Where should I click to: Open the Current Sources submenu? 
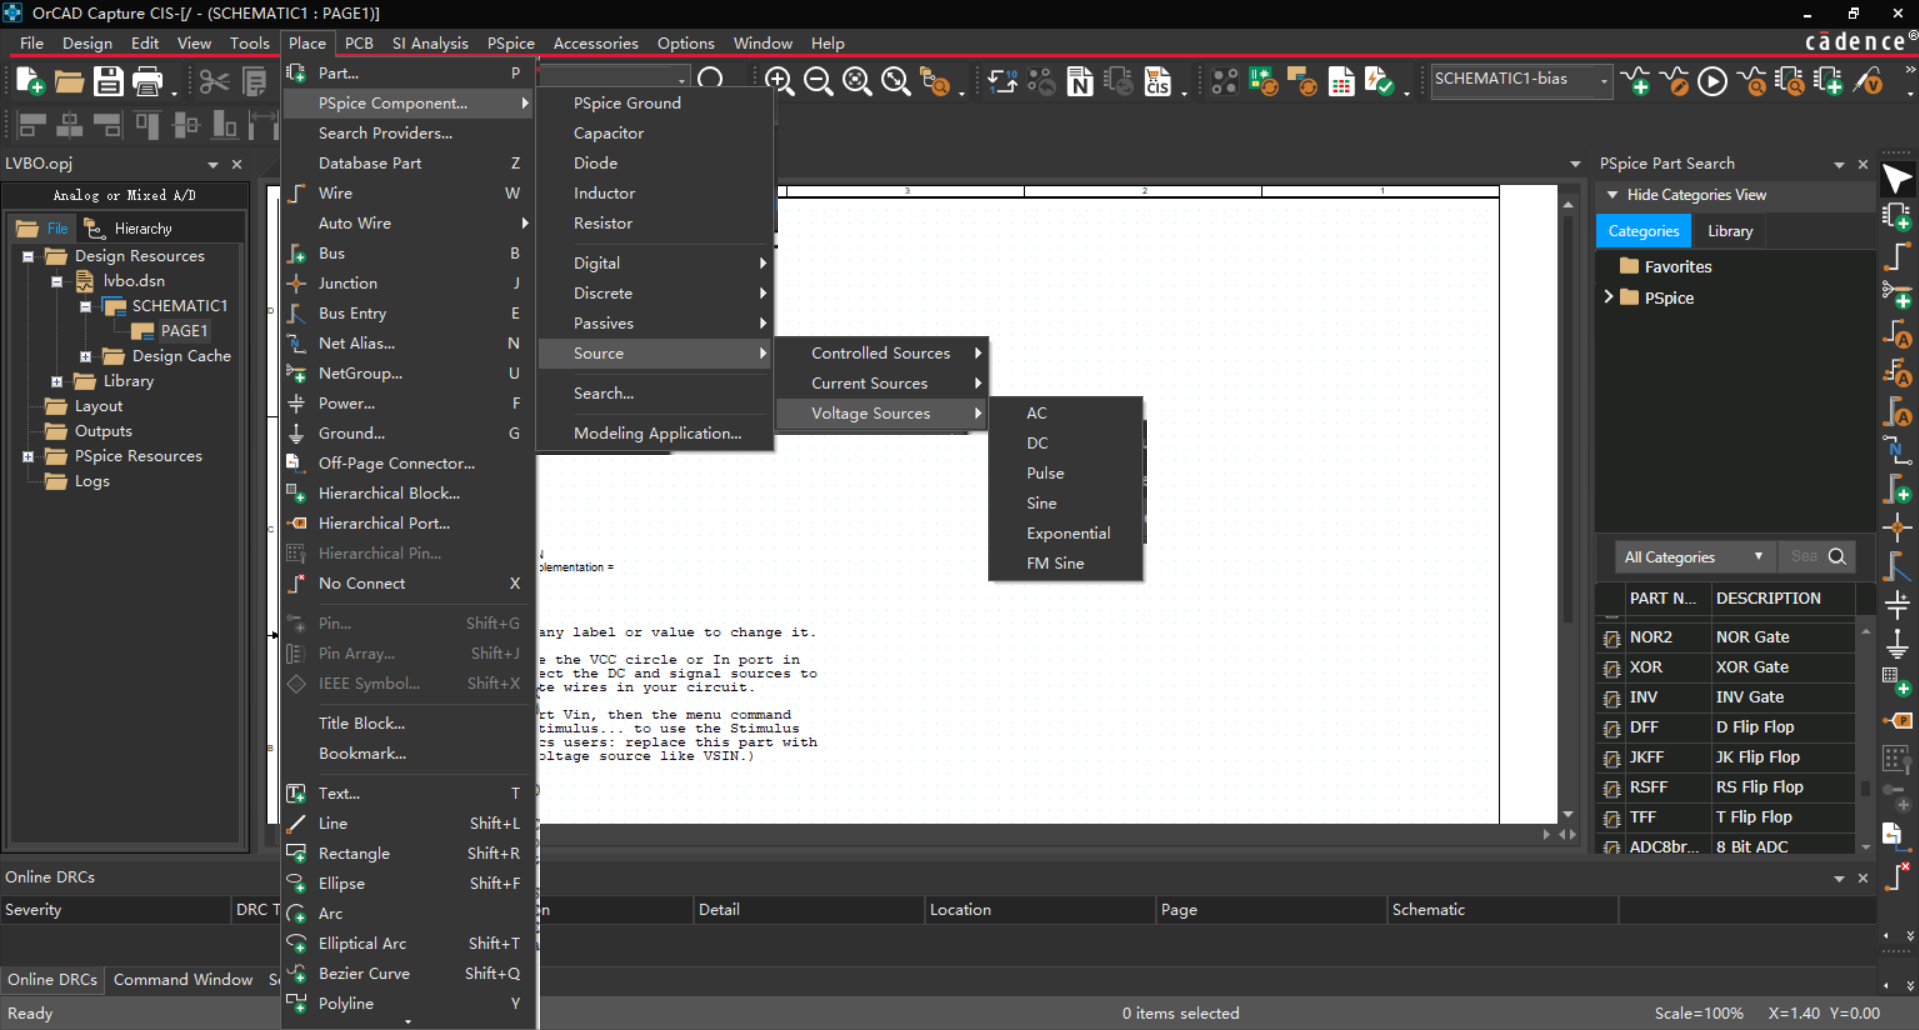882,383
